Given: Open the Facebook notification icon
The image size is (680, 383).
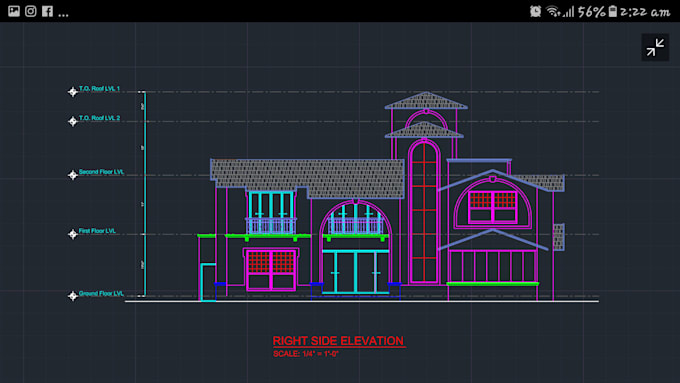Looking at the screenshot, I should (x=47, y=11).
